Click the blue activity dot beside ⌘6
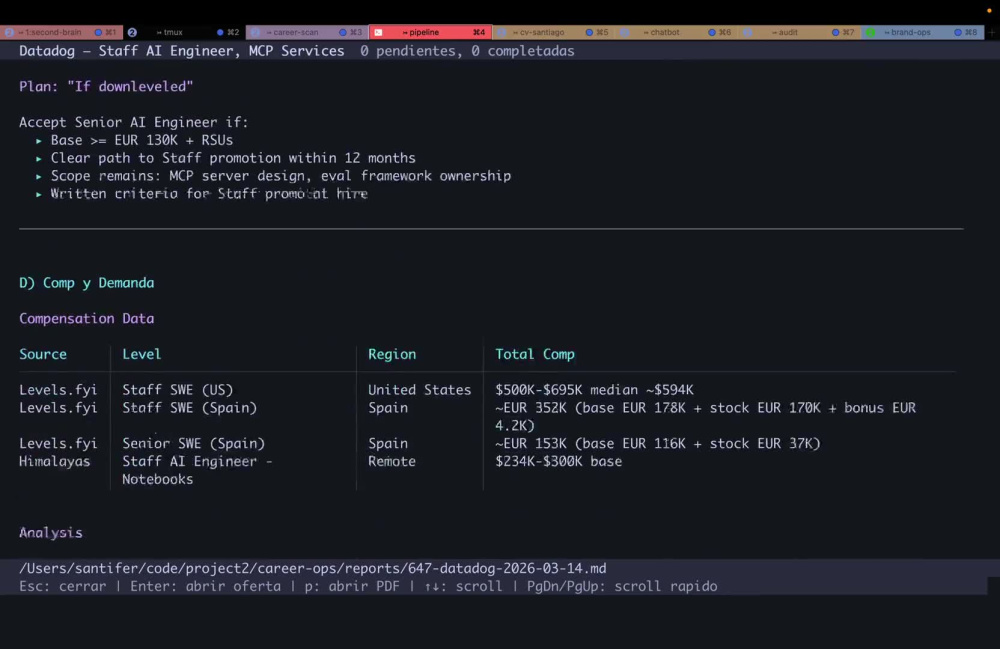 click(x=712, y=32)
